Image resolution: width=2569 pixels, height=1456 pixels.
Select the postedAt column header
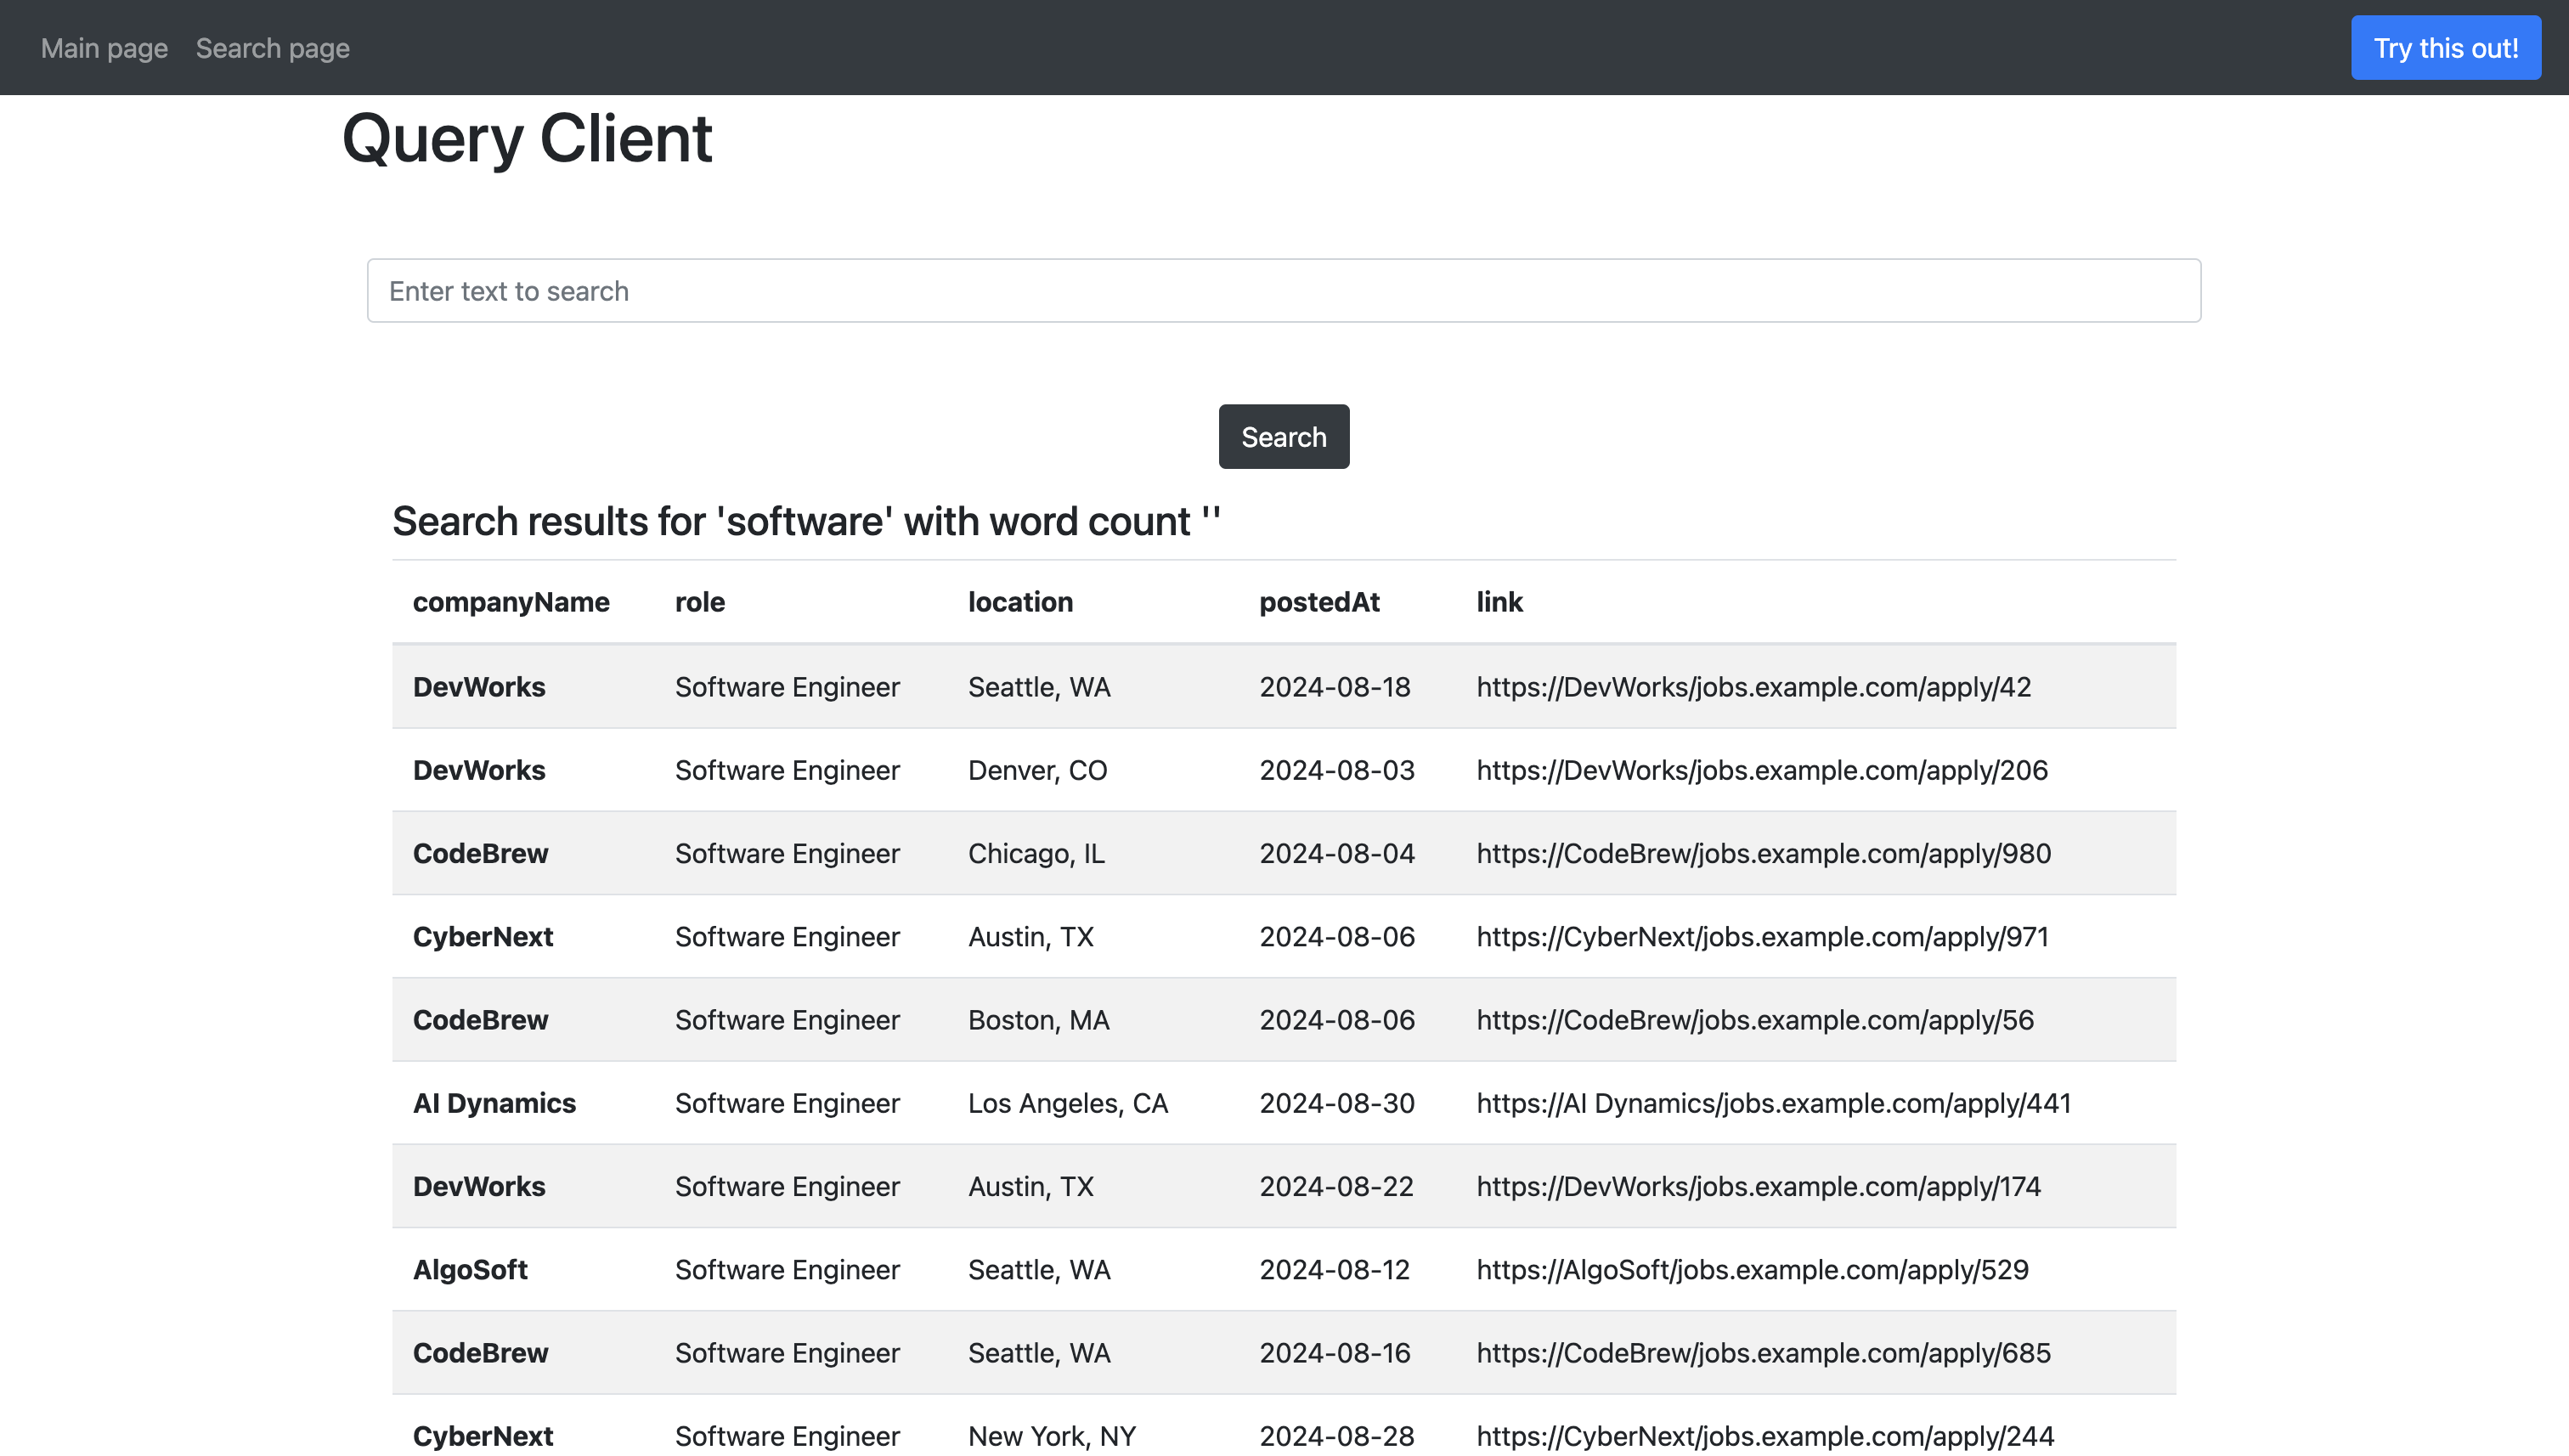click(x=1319, y=602)
